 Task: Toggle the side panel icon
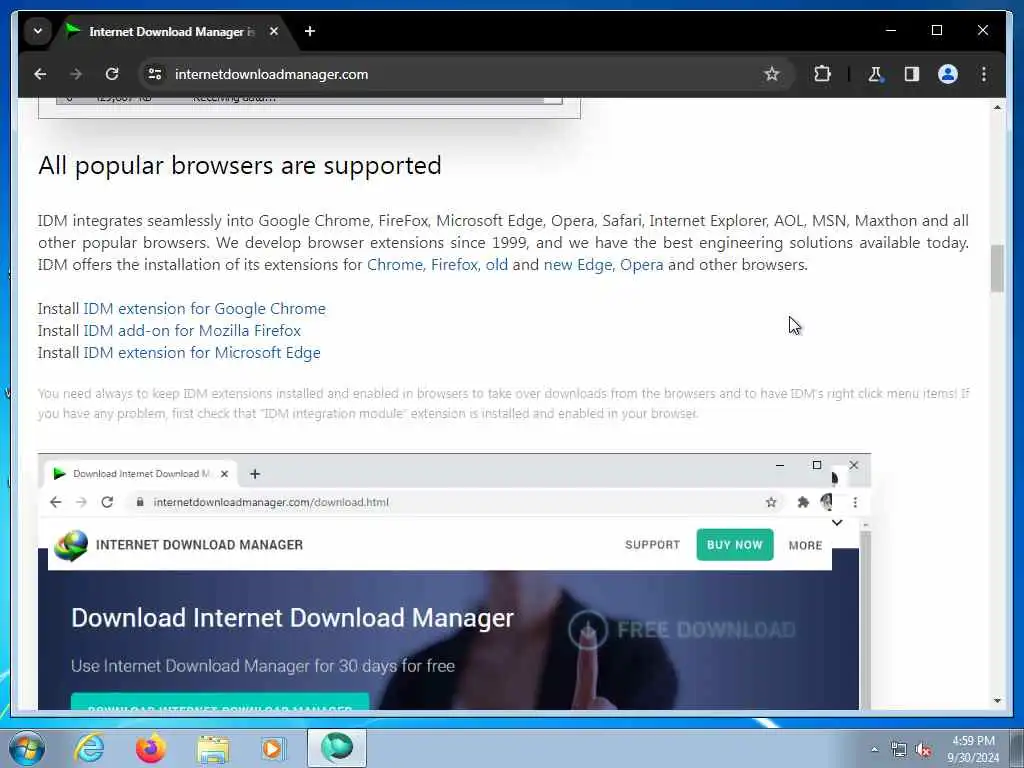tap(912, 74)
